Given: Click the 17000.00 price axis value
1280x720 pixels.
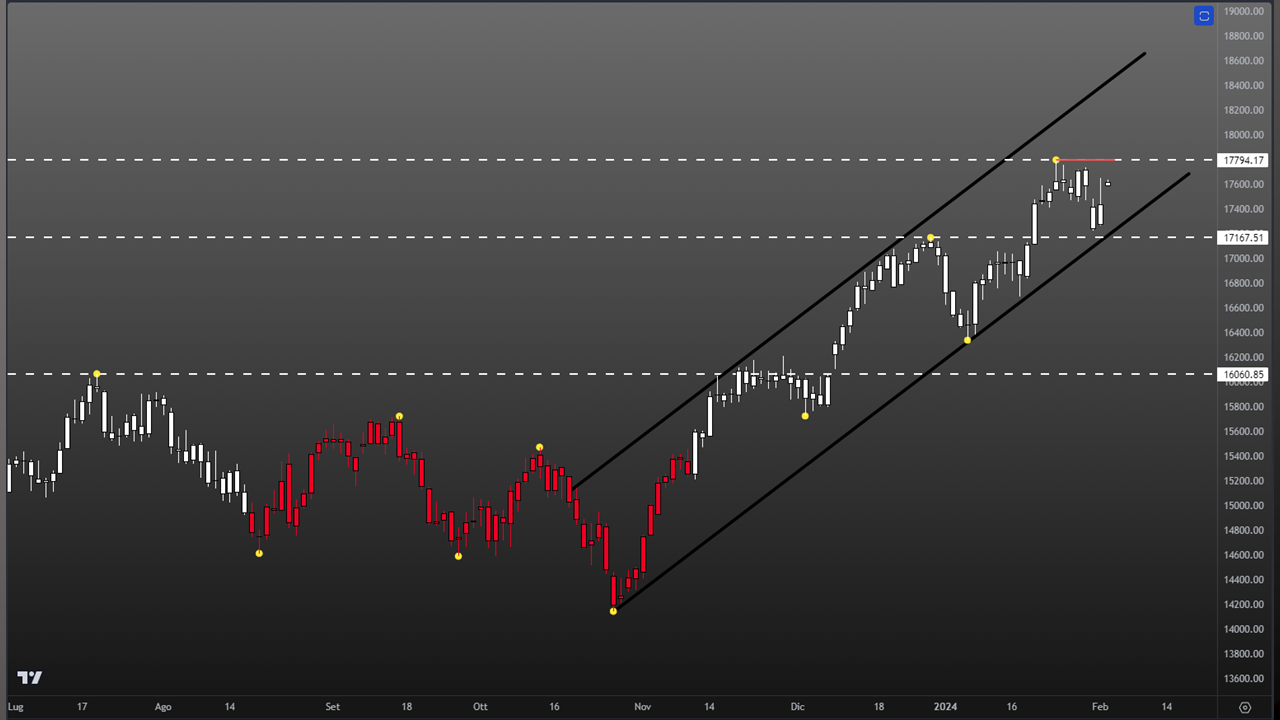Looking at the screenshot, I should click(x=1244, y=258).
